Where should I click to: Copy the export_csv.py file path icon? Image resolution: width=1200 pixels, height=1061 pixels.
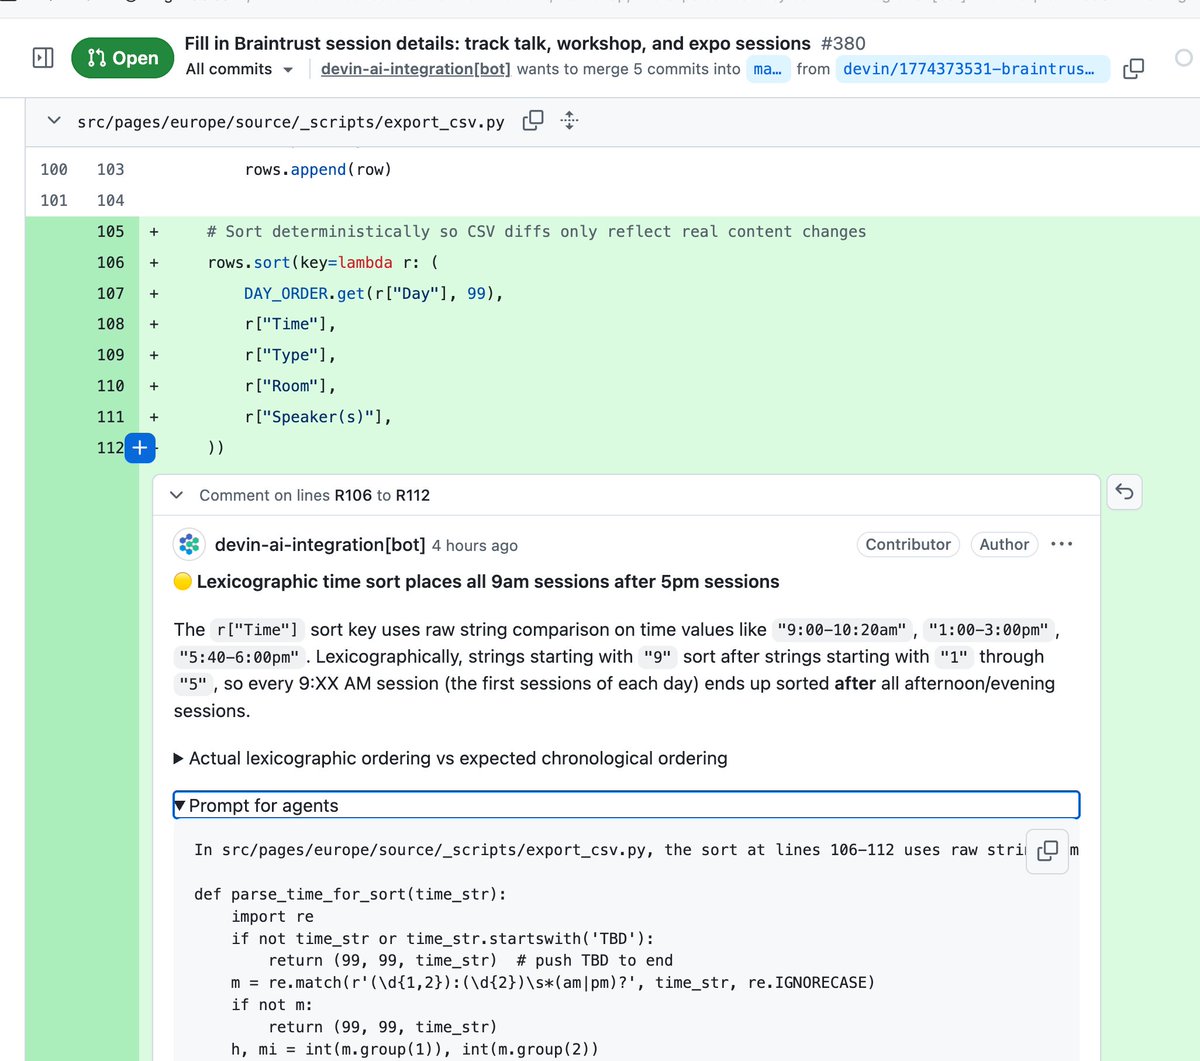[x=534, y=120]
